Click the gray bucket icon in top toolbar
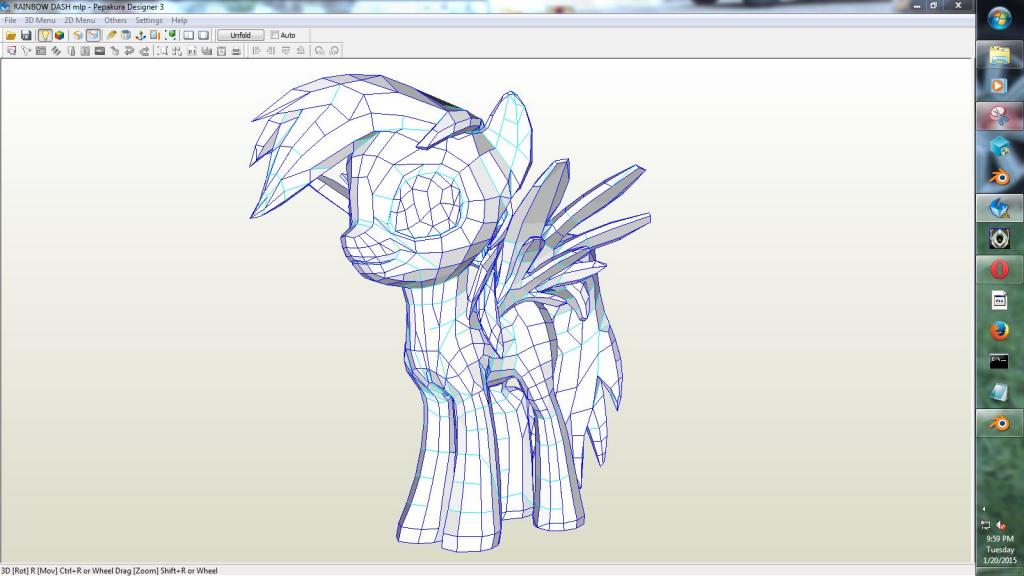 click(125, 35)
